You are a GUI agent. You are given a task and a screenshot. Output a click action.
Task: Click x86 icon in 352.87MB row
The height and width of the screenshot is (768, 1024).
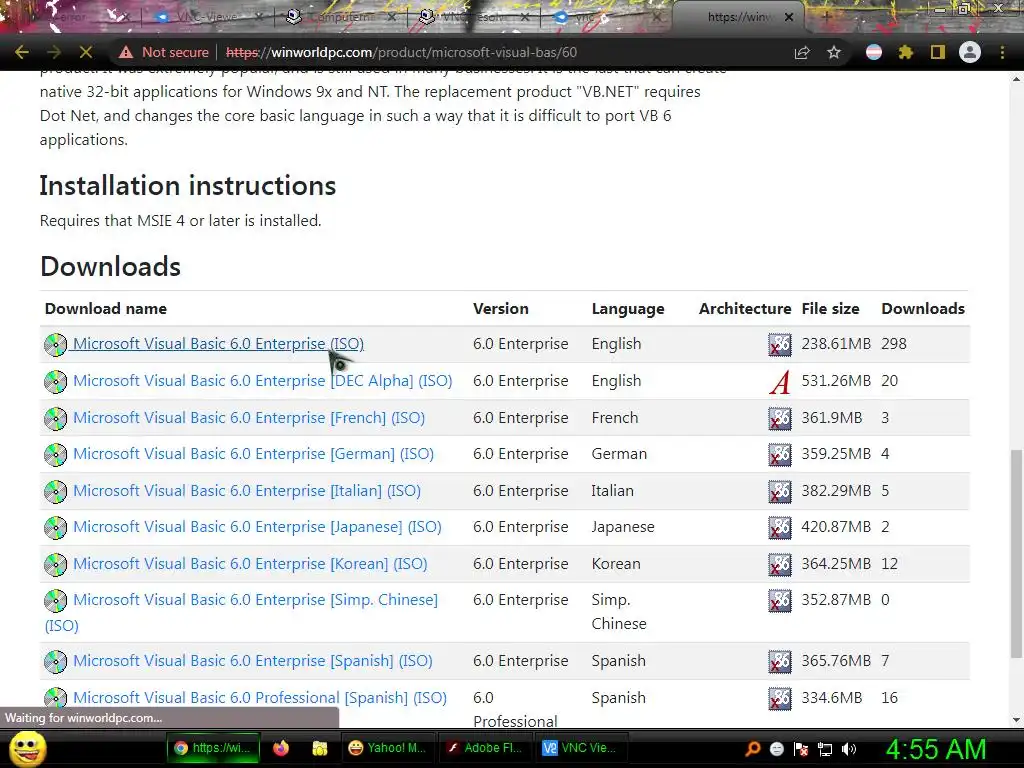point(780,601)
